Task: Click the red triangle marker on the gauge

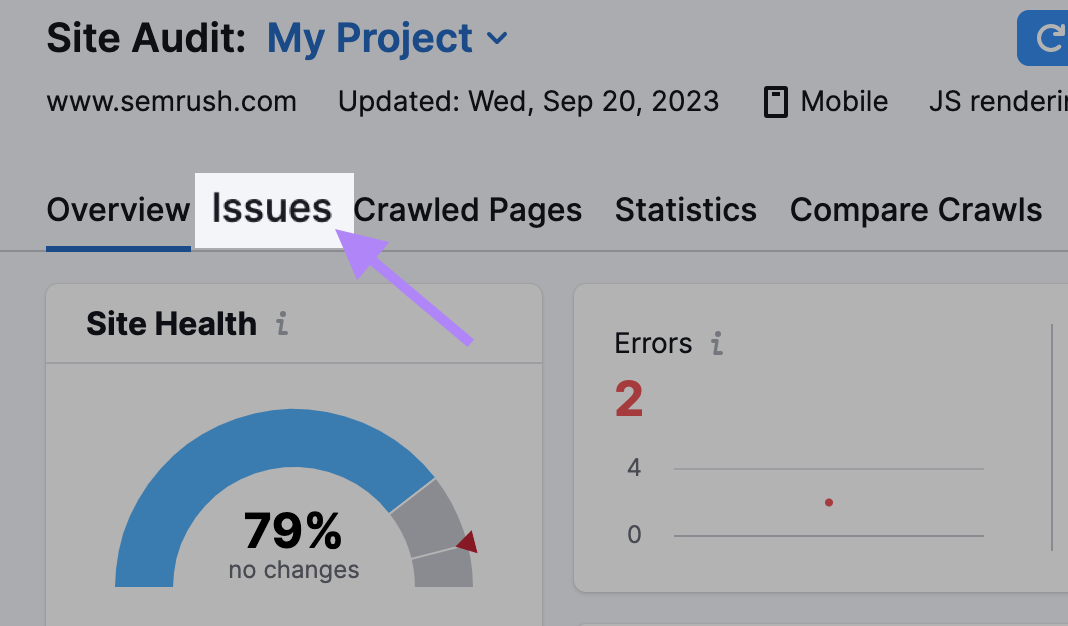Action: coord(466,543)
